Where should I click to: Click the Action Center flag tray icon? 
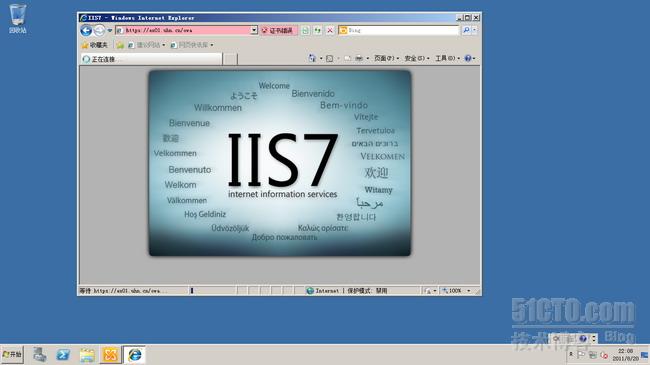[x=581, y=355]
